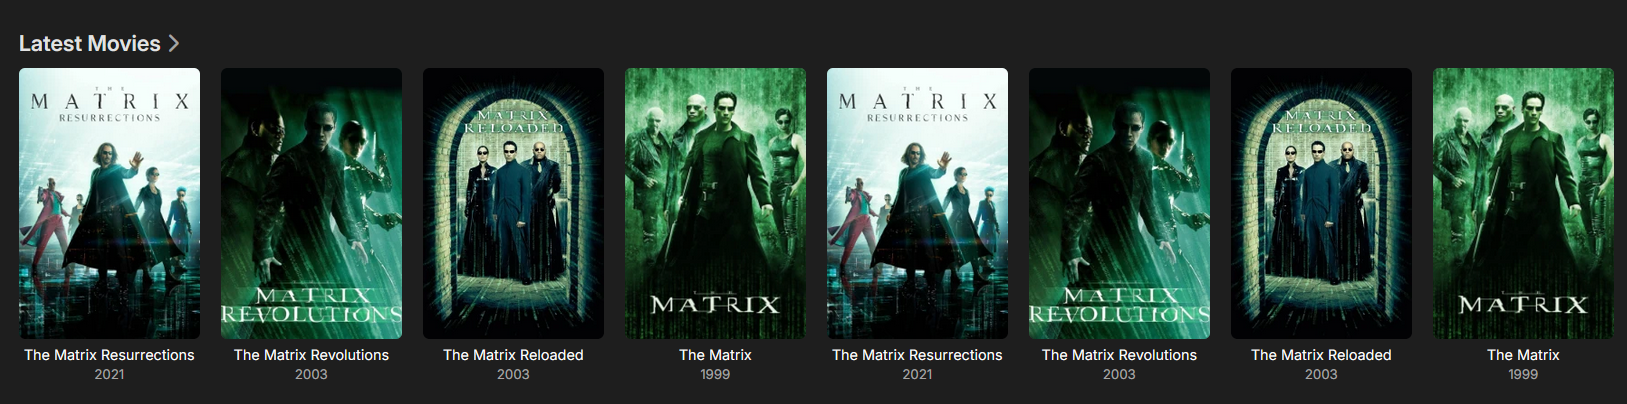Click the second "The Matrix Revolutions" title text
The width and height of the screenshot is (1627, 404).
coord(1119,355)
